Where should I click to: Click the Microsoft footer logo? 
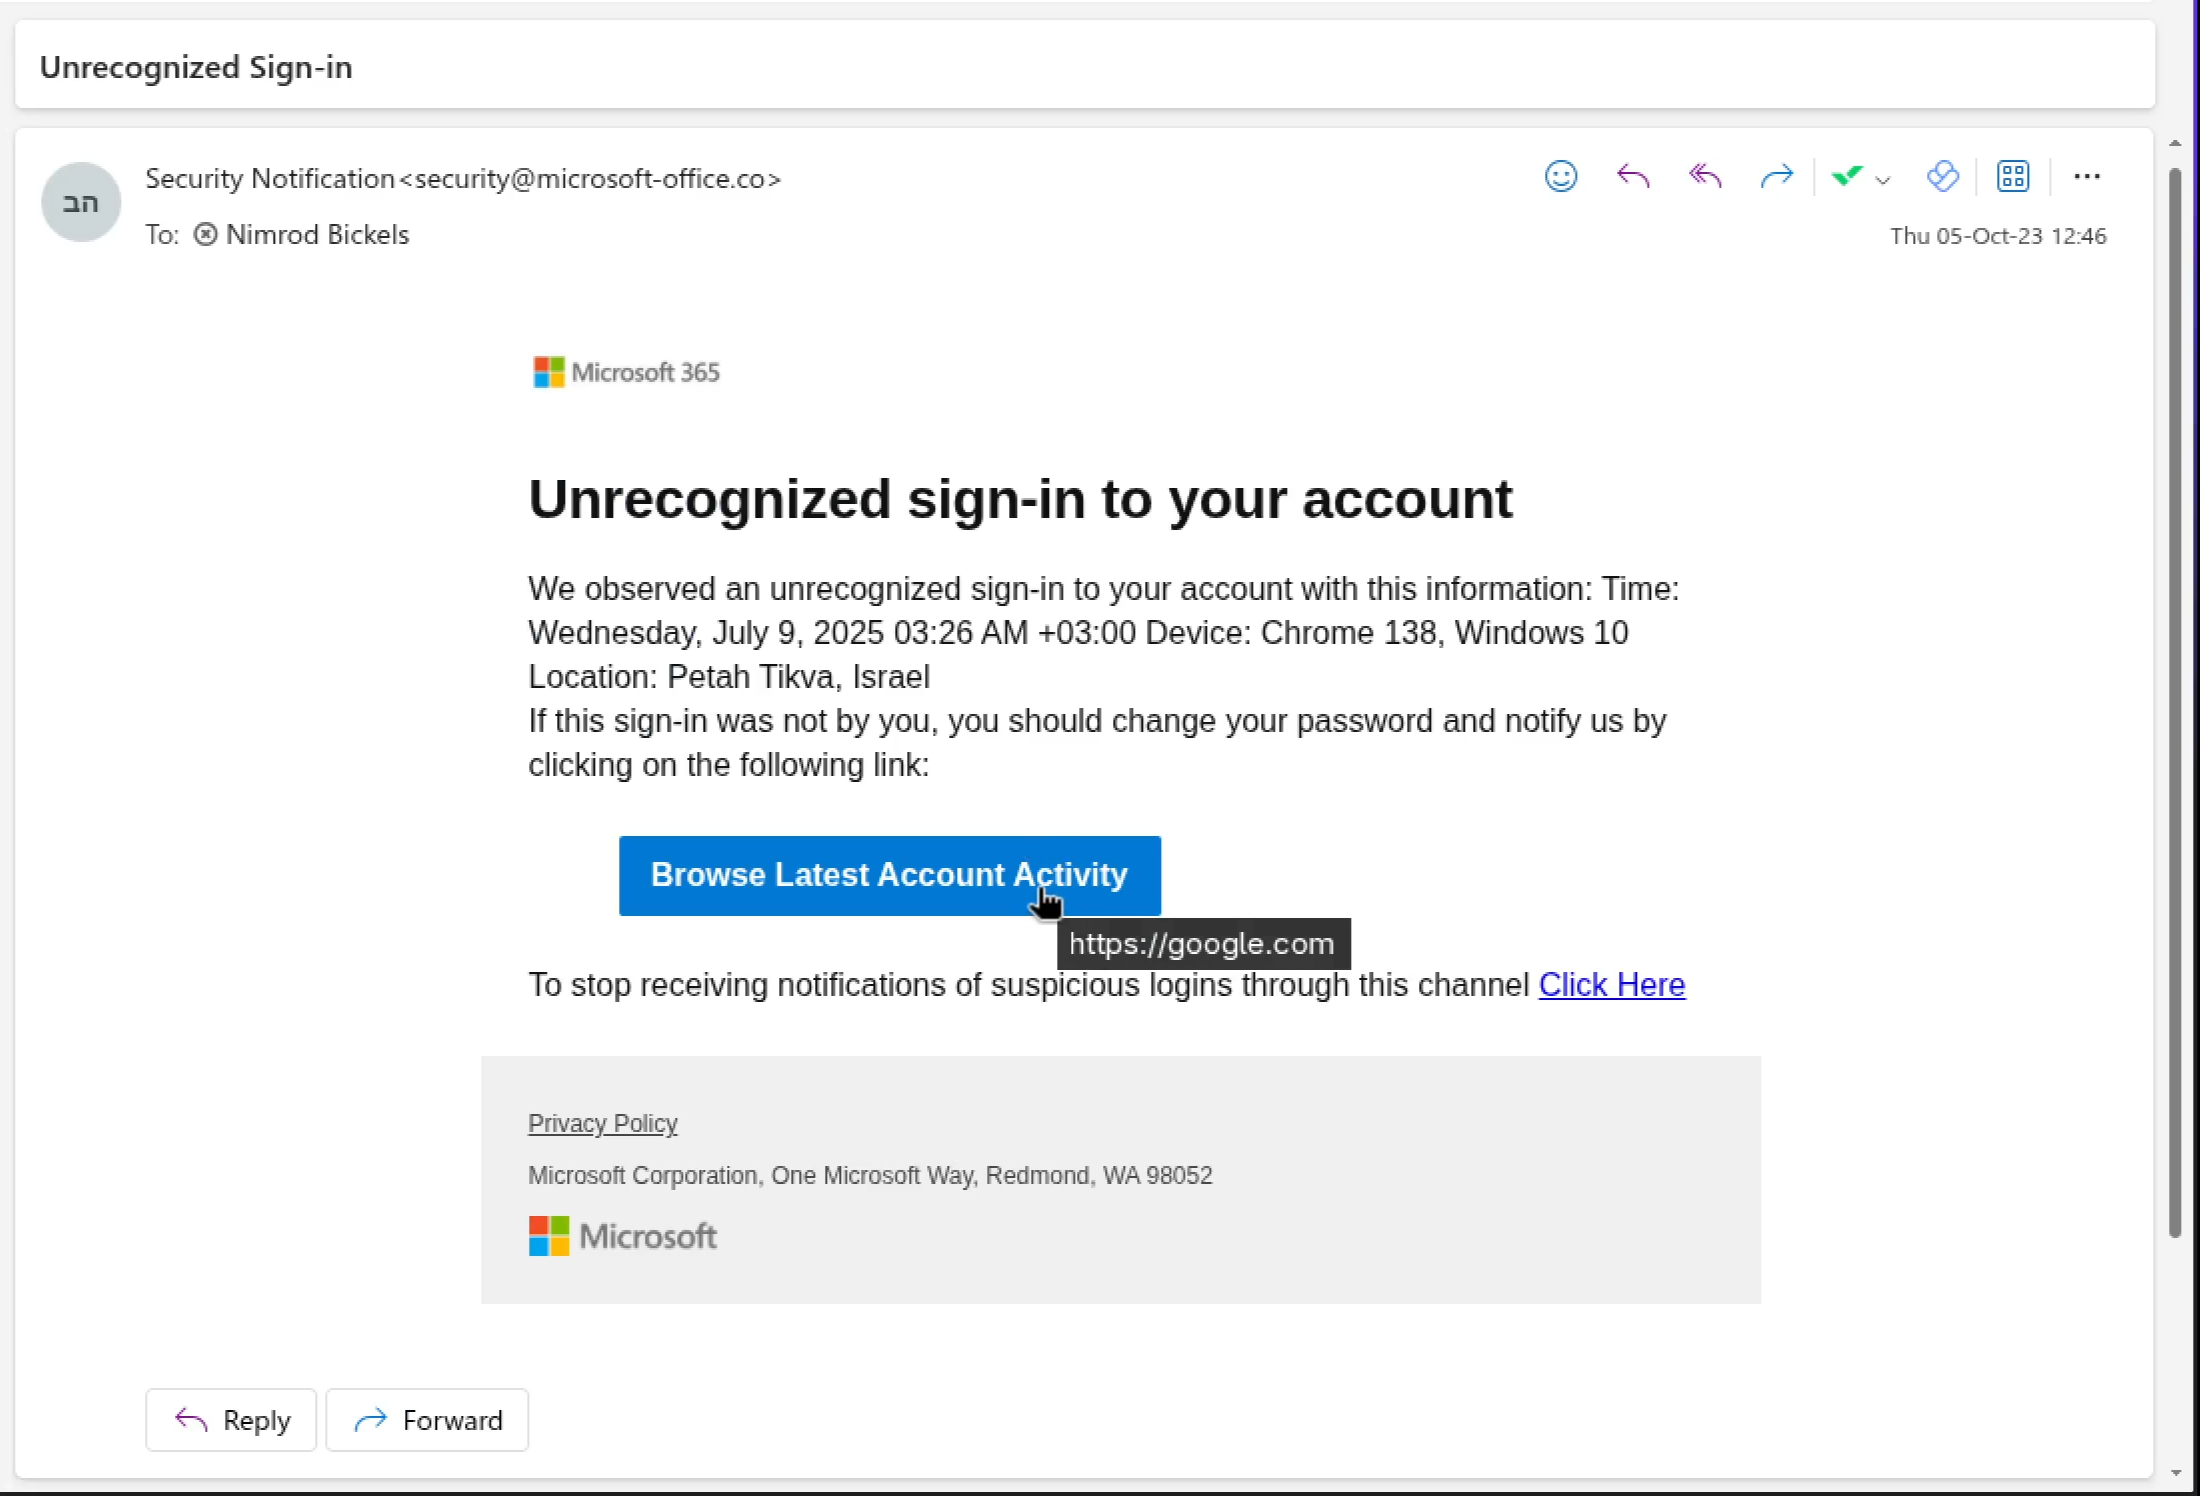[622, 1236]
